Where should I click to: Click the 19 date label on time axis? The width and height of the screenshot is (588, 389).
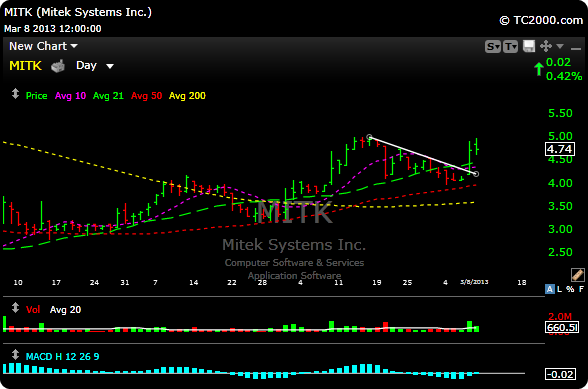pos(376,282)
